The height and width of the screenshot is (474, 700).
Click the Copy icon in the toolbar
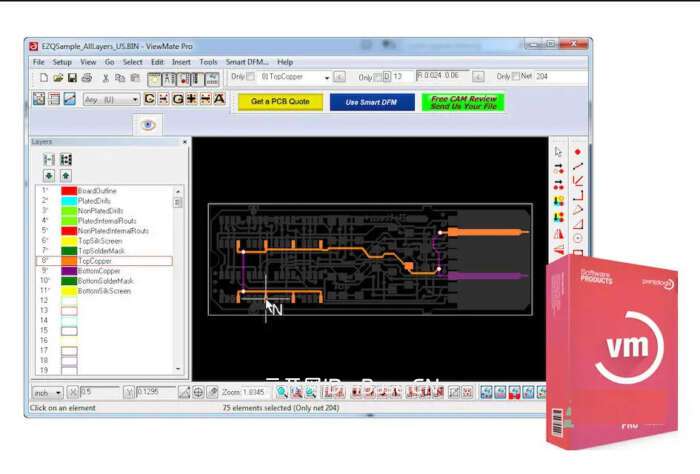(120, 78)
